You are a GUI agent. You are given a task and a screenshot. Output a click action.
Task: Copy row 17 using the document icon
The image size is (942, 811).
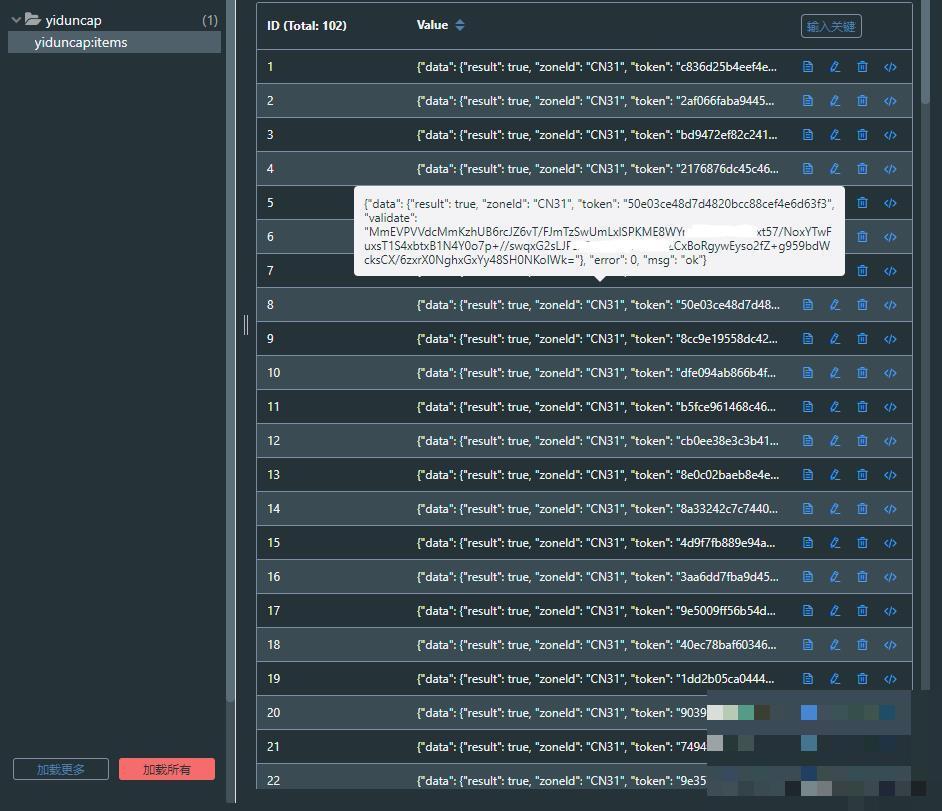click(x=807, y=611)
